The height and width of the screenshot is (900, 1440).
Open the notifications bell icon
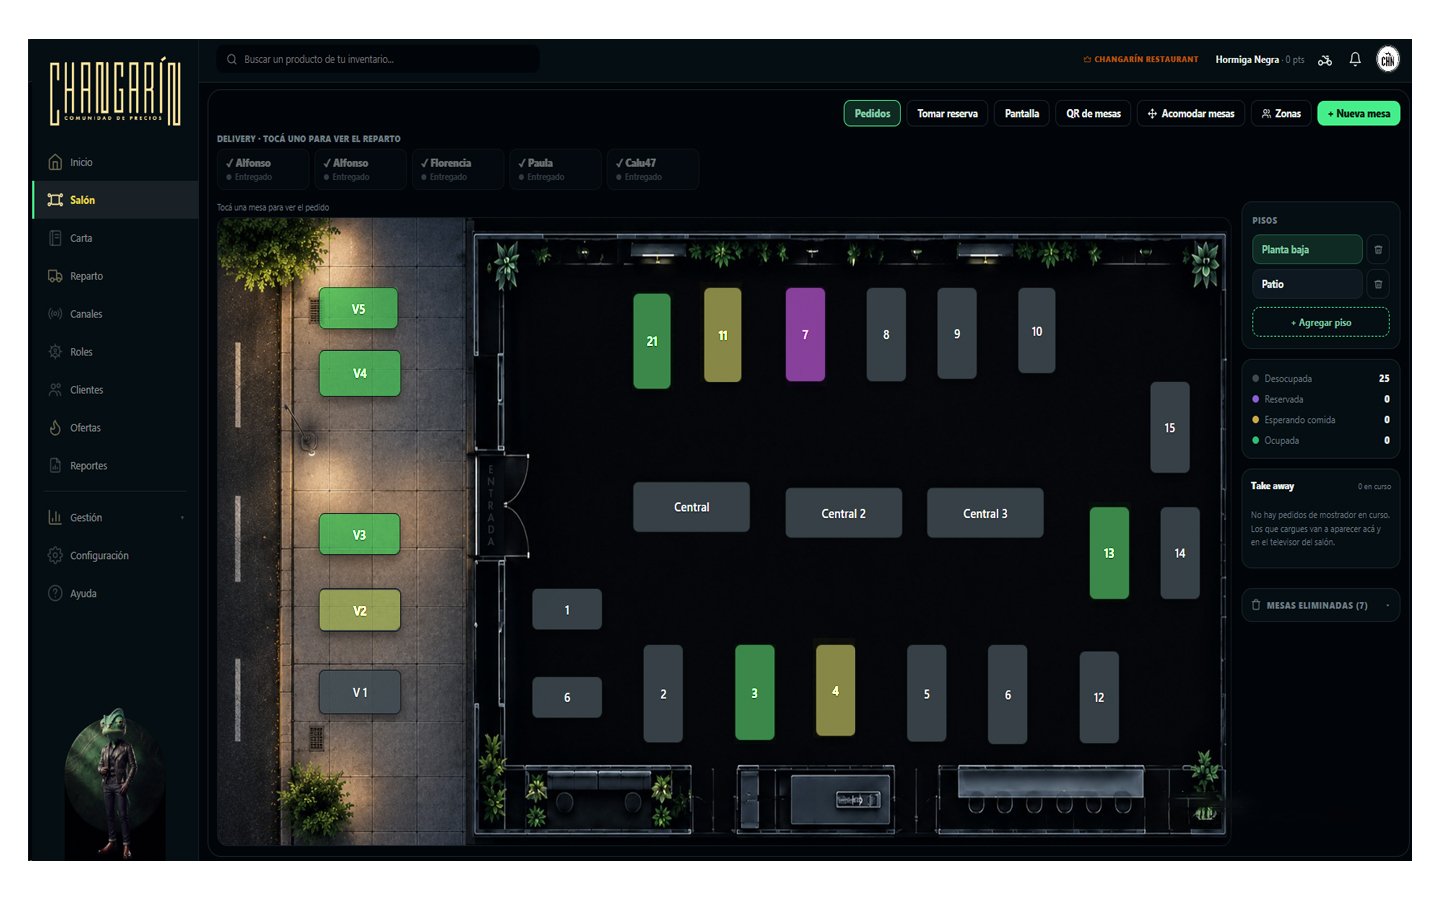[1355, 59]
